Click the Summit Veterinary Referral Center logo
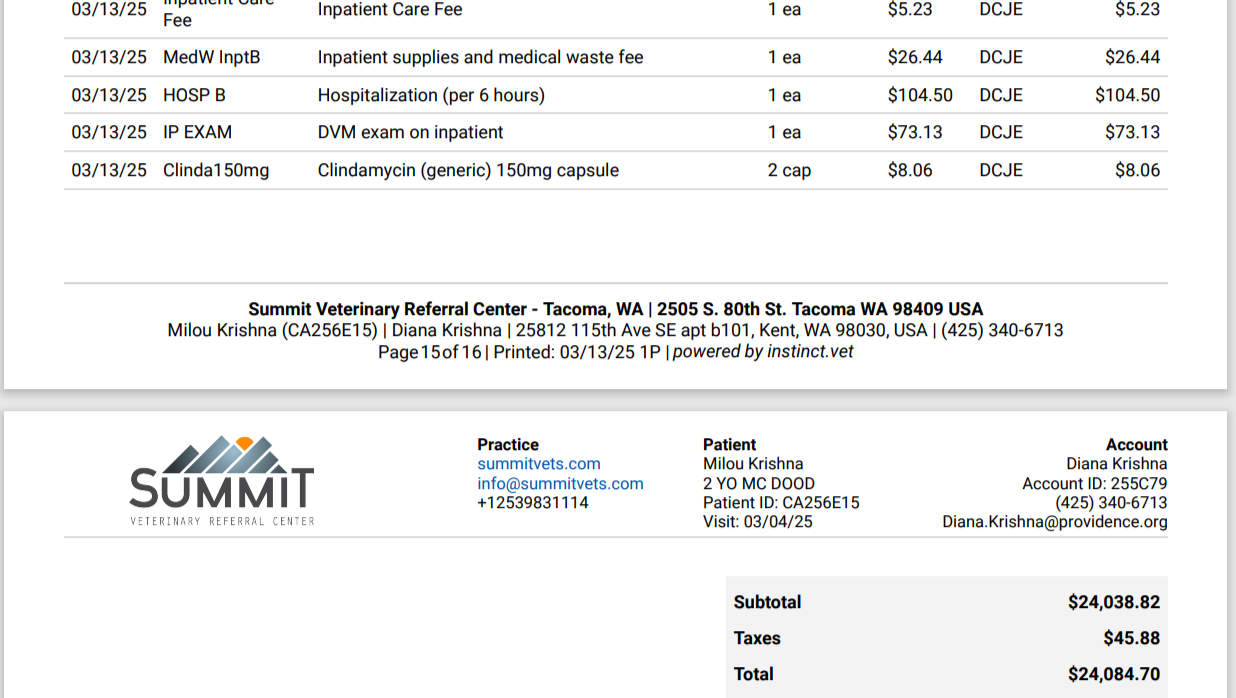The height and width of the screenshot is (698, 1236). [x=222, y=481]
